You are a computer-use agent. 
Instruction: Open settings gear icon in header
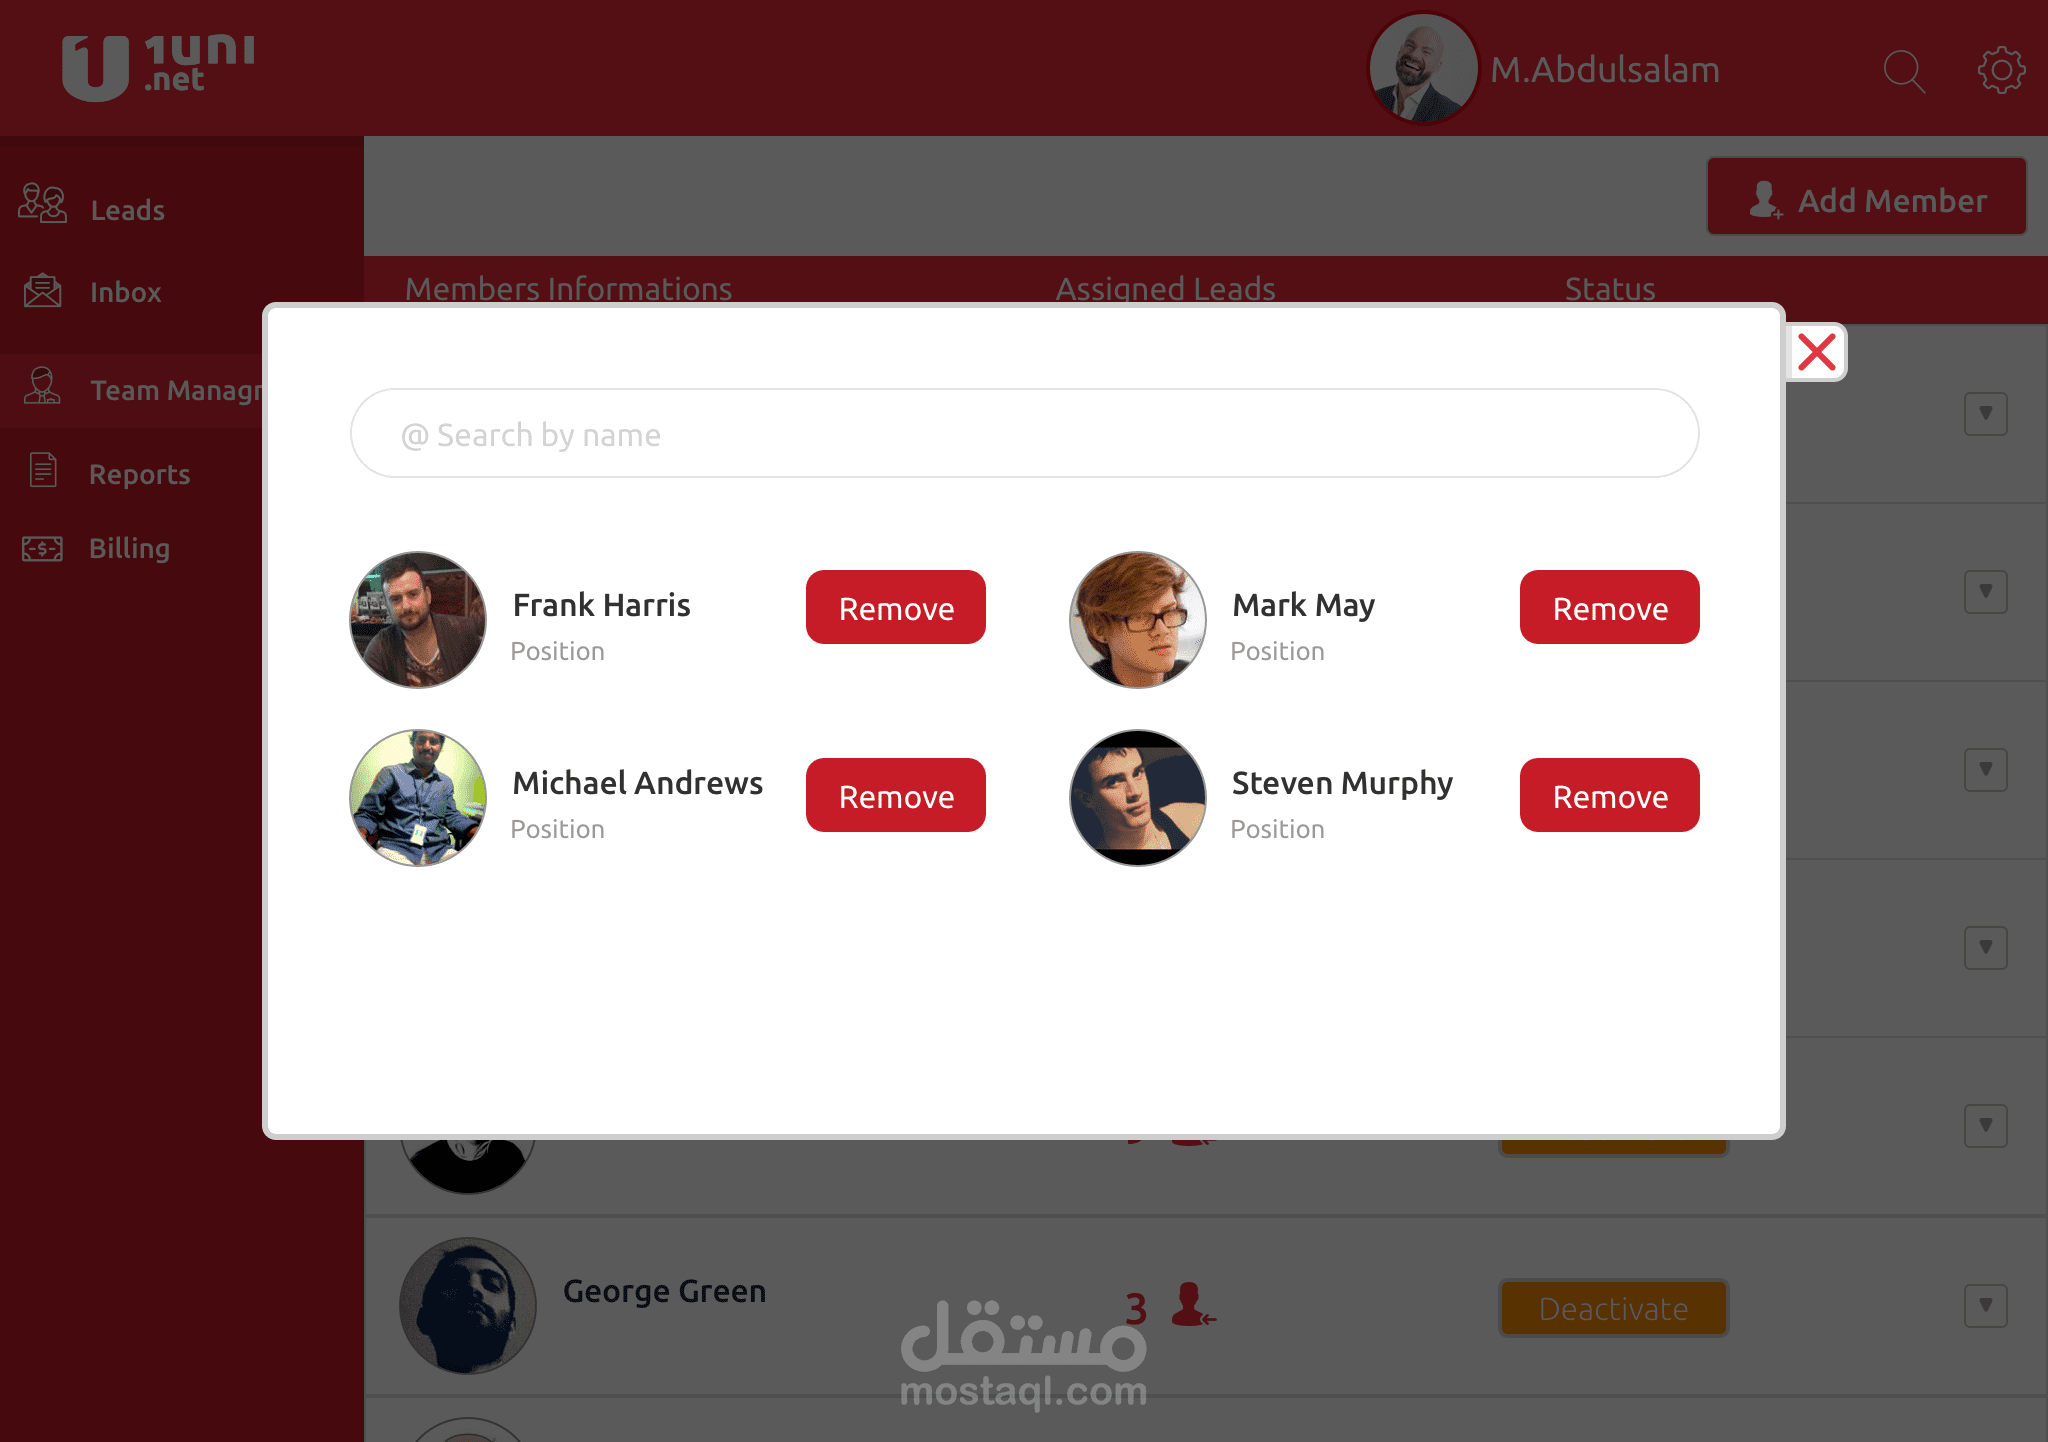[x=2001, y=70]
